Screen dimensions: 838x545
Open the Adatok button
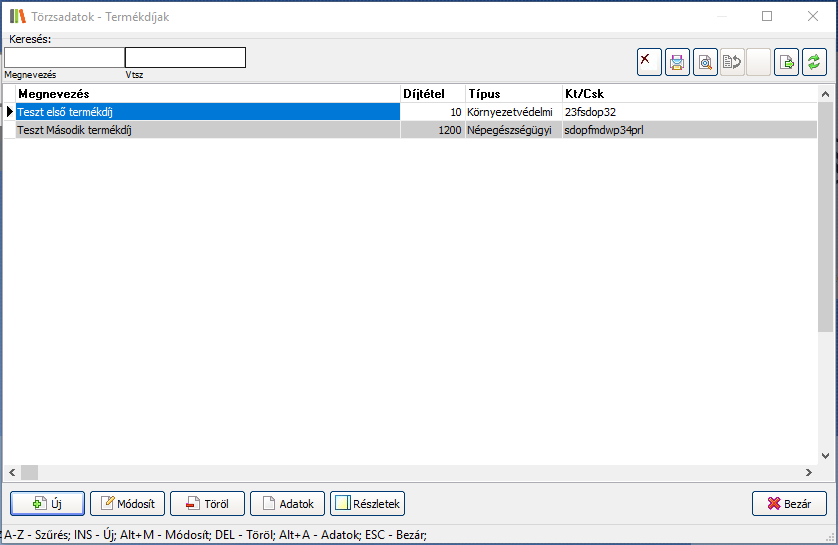point(288,504)
